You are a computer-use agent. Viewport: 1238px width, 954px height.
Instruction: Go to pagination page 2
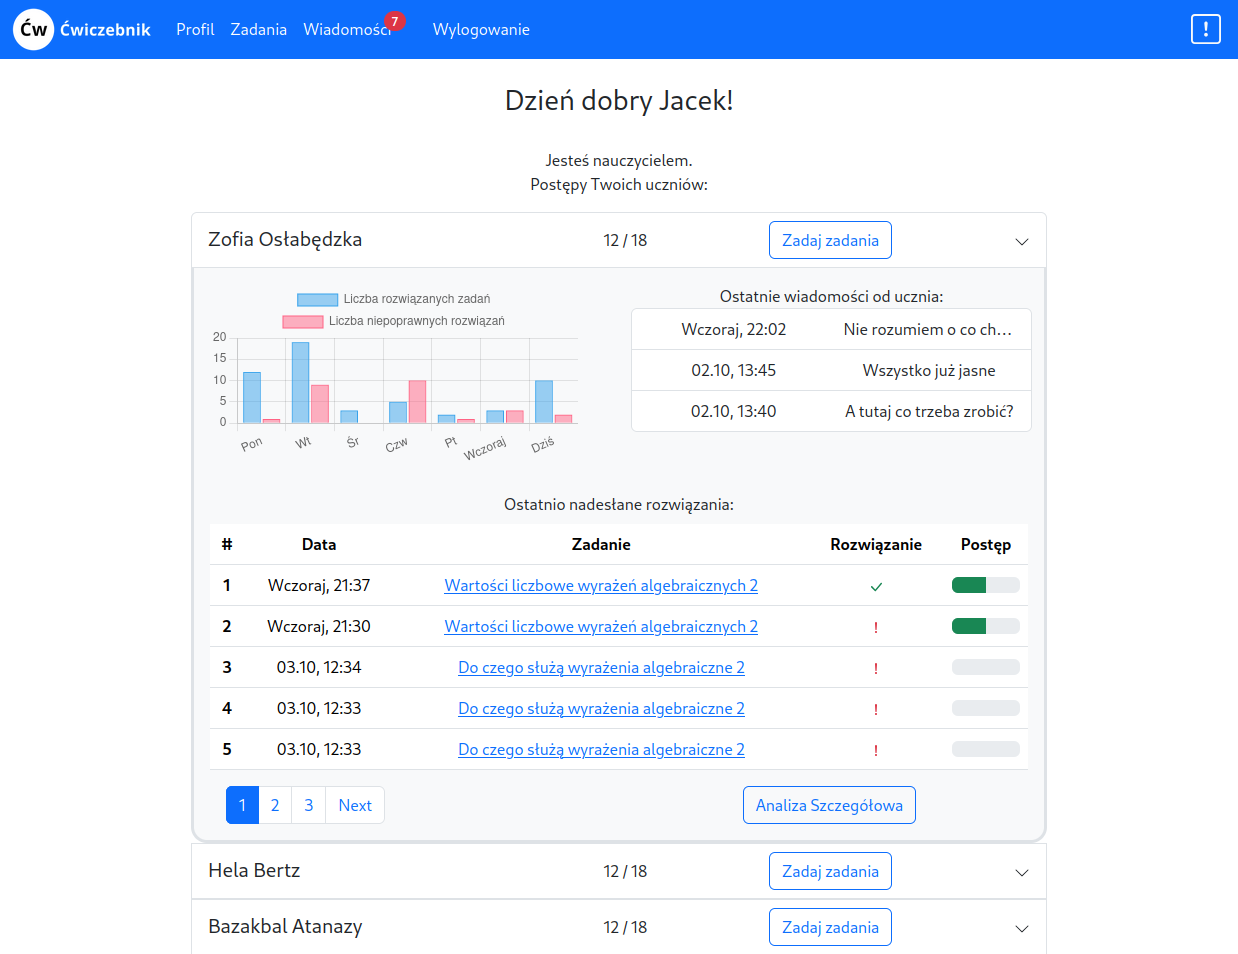tap(275, 805)
